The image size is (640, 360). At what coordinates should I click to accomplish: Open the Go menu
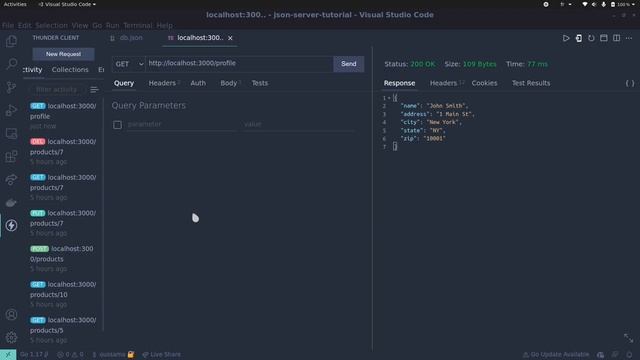[x=97, y=25]
